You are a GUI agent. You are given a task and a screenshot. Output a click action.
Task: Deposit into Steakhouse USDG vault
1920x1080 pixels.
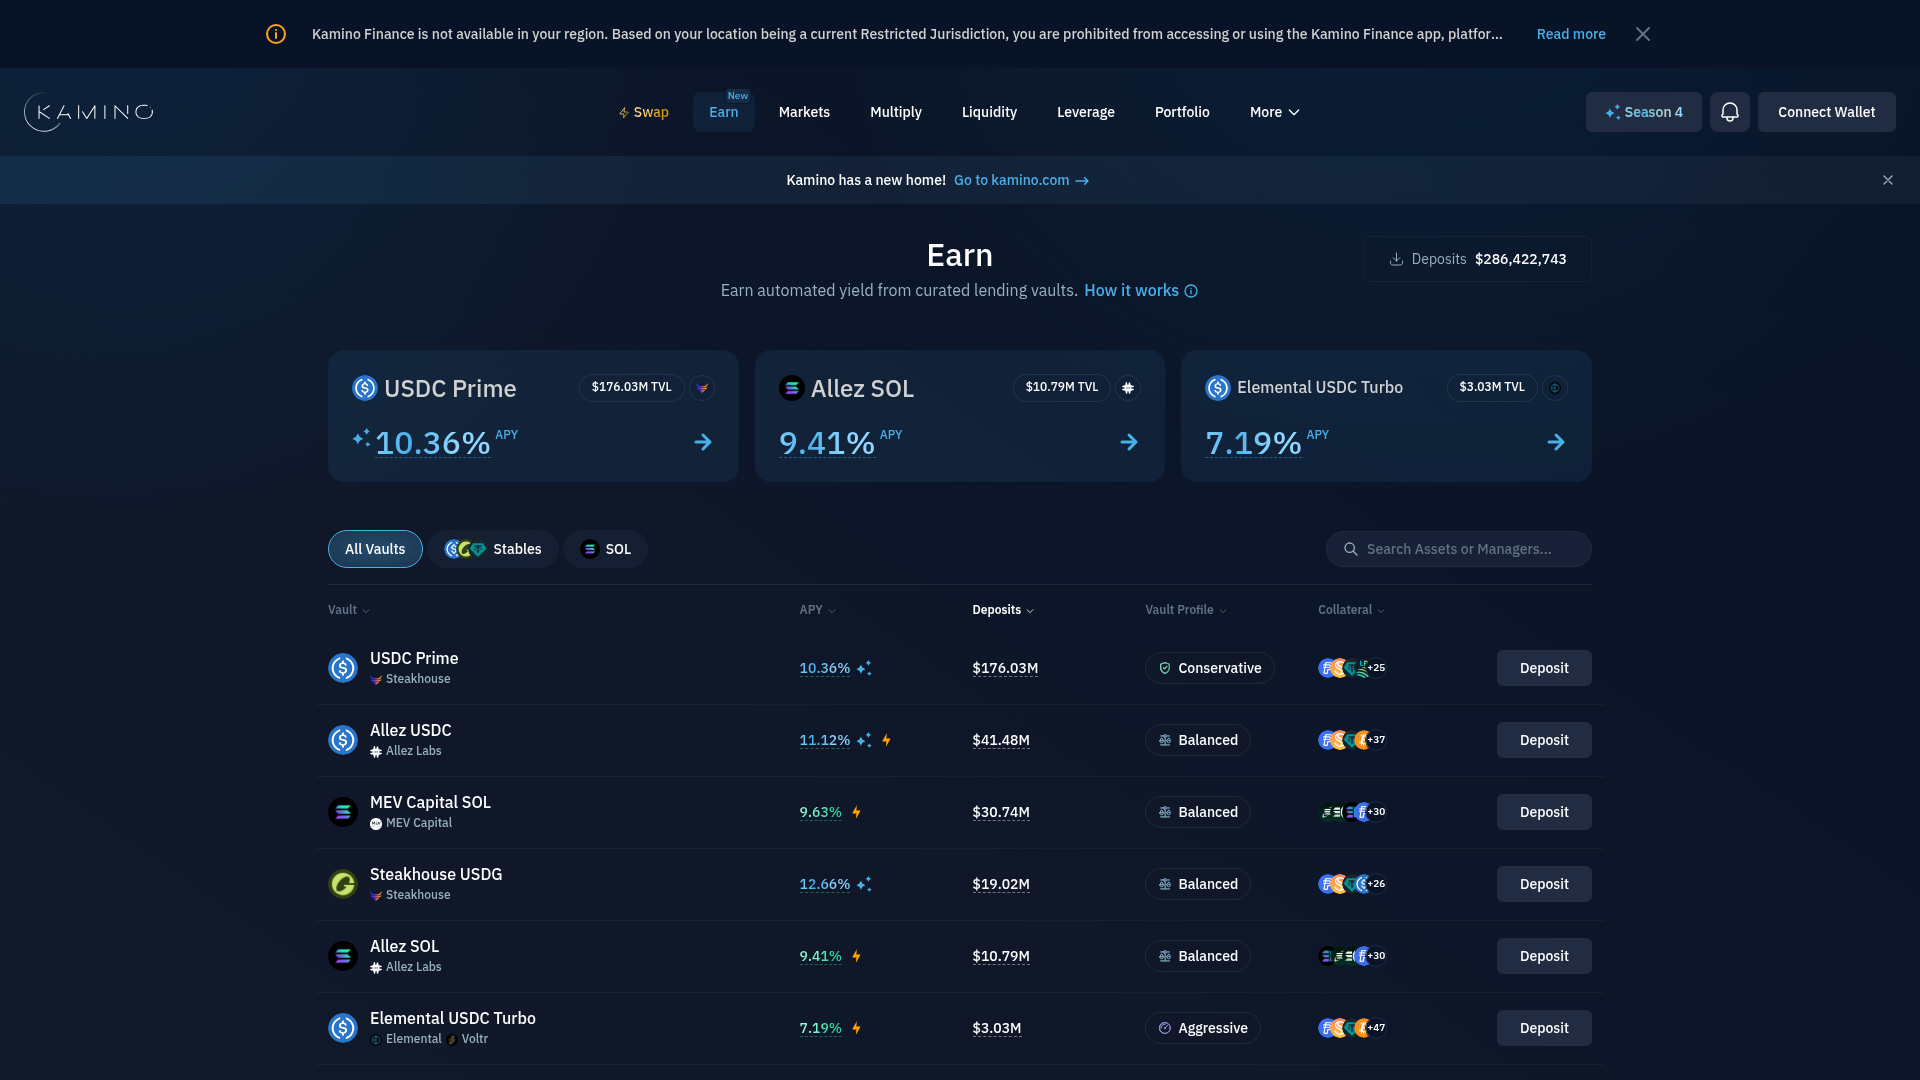tap(1544, 884)
